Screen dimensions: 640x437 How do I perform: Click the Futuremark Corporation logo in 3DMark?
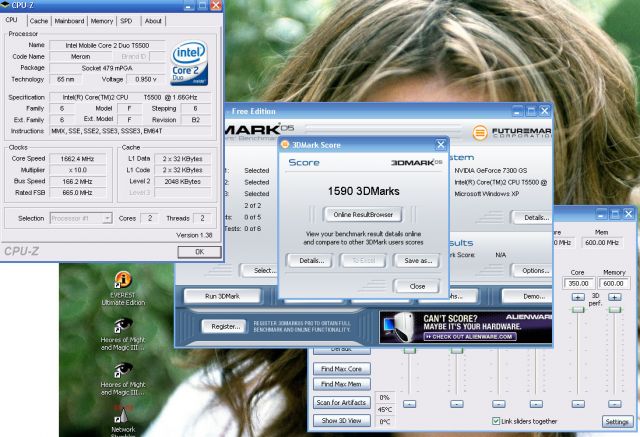[512, 132]
